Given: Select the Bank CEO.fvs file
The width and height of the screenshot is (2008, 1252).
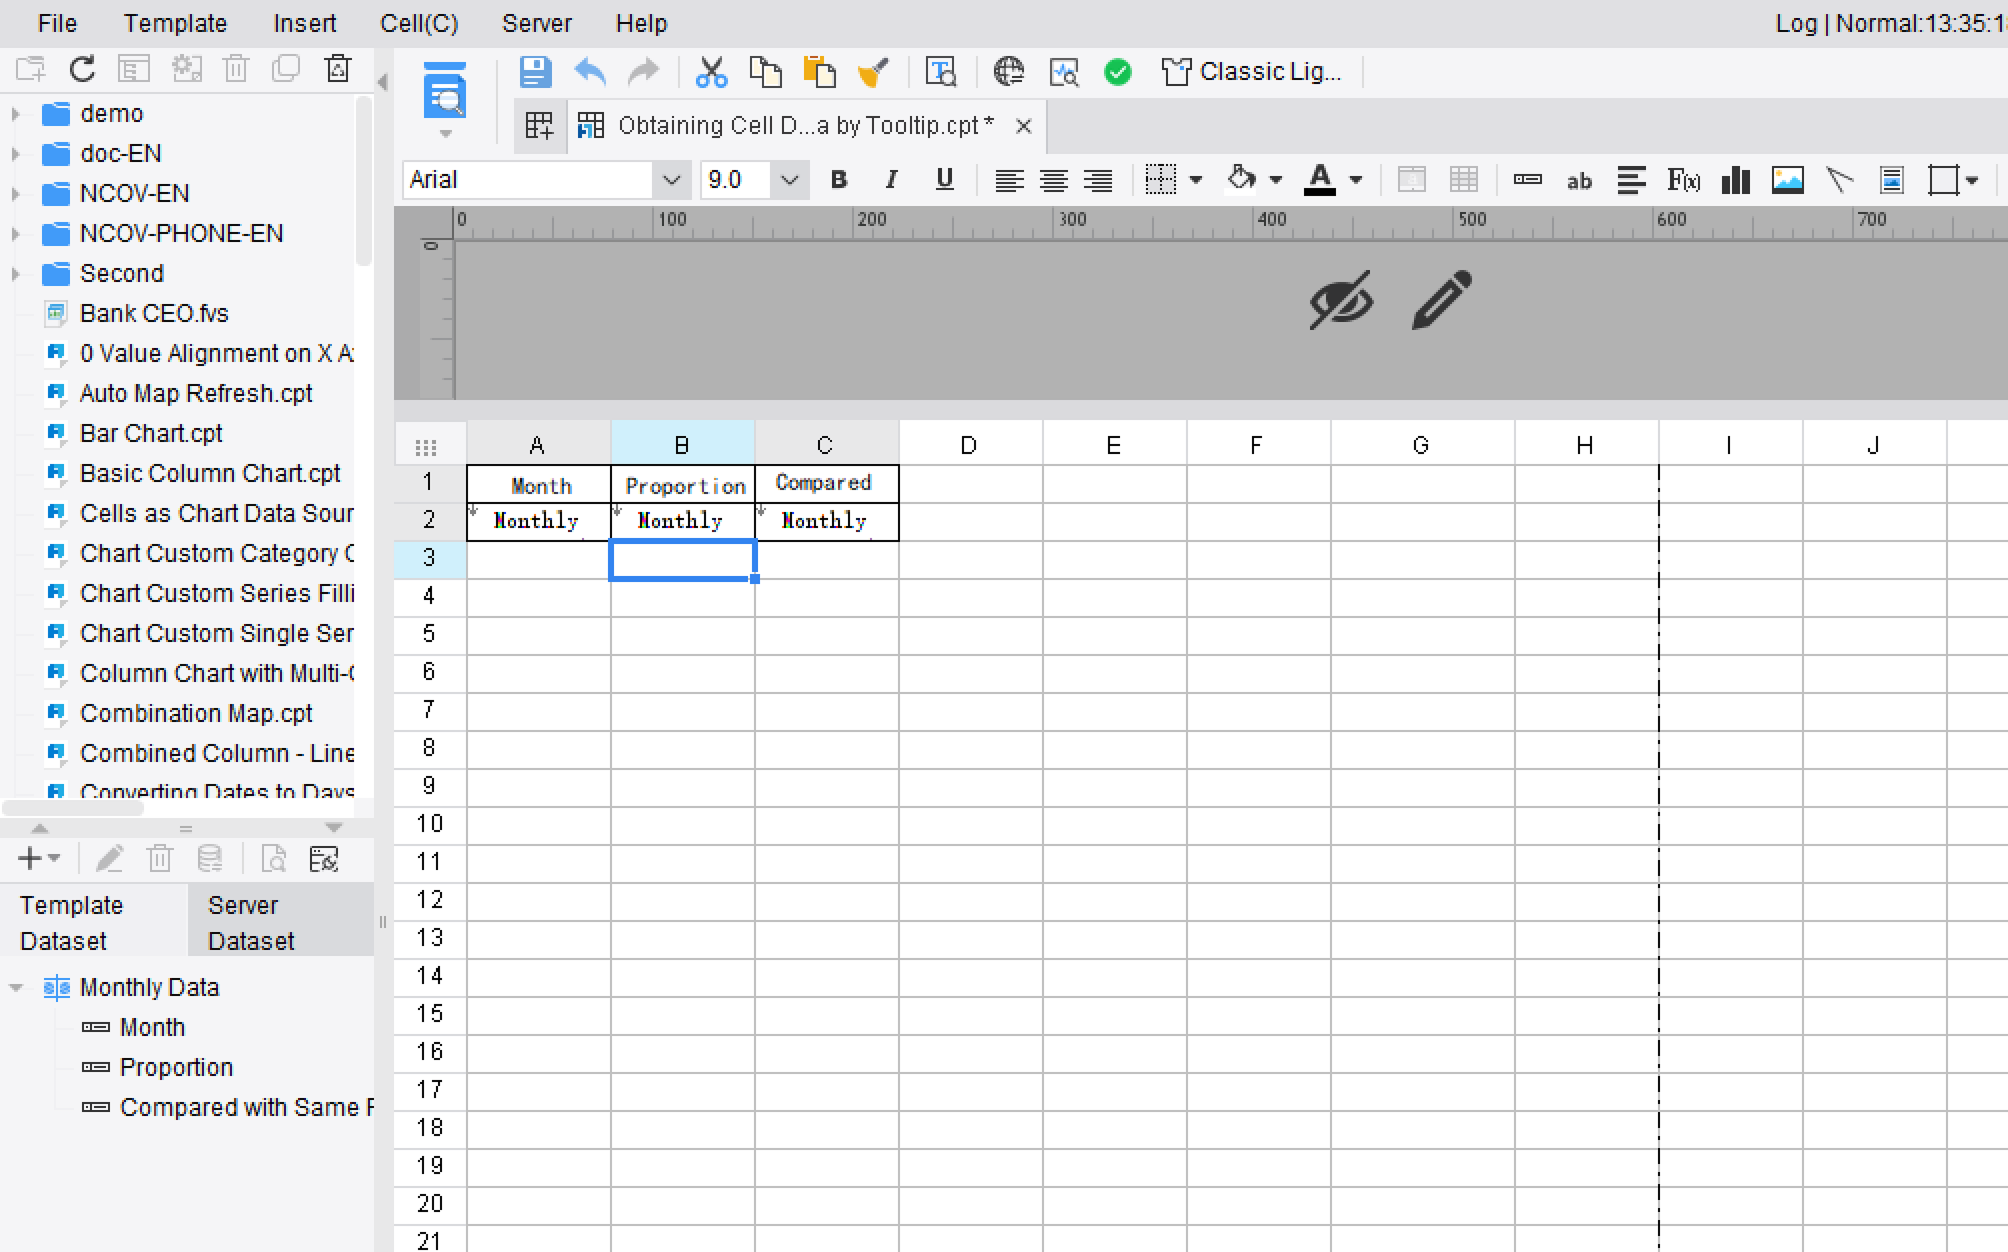Looking at the screenshot, I should point(154,314).
